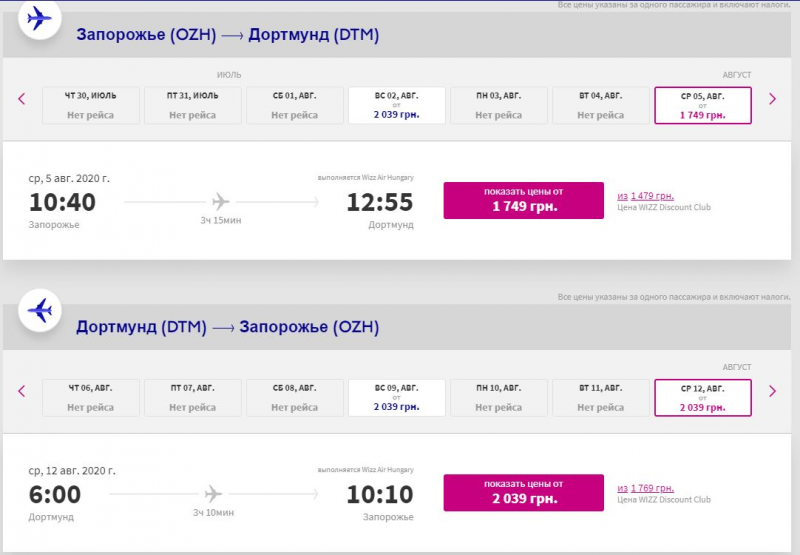800x555 pixels.
Task: Show later return dates with right arrow
Action: [772, 391]
